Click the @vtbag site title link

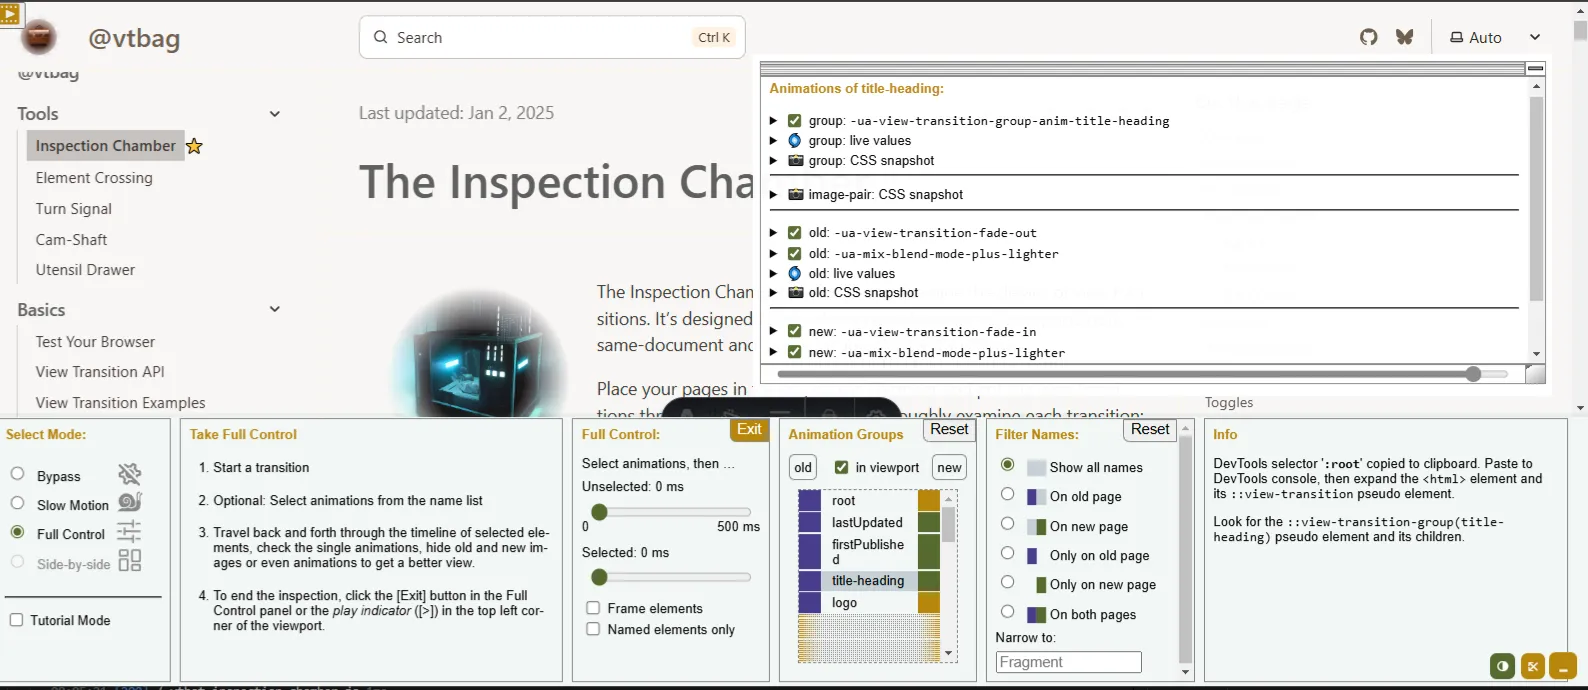tap(134, 38)
